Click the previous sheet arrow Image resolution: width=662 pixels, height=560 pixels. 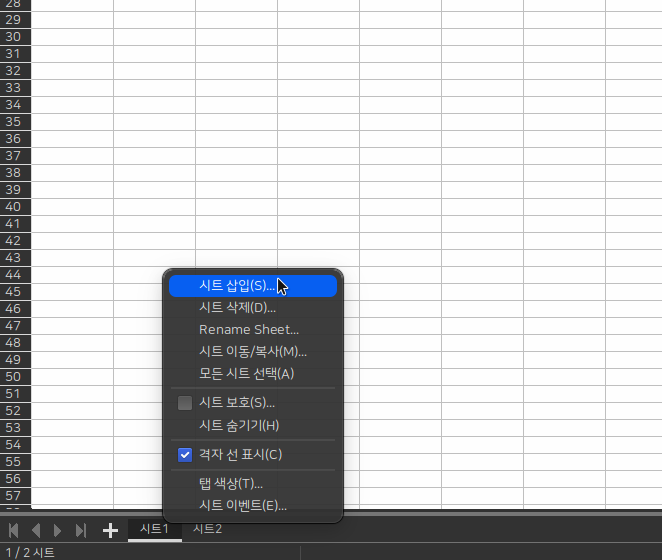36,530
